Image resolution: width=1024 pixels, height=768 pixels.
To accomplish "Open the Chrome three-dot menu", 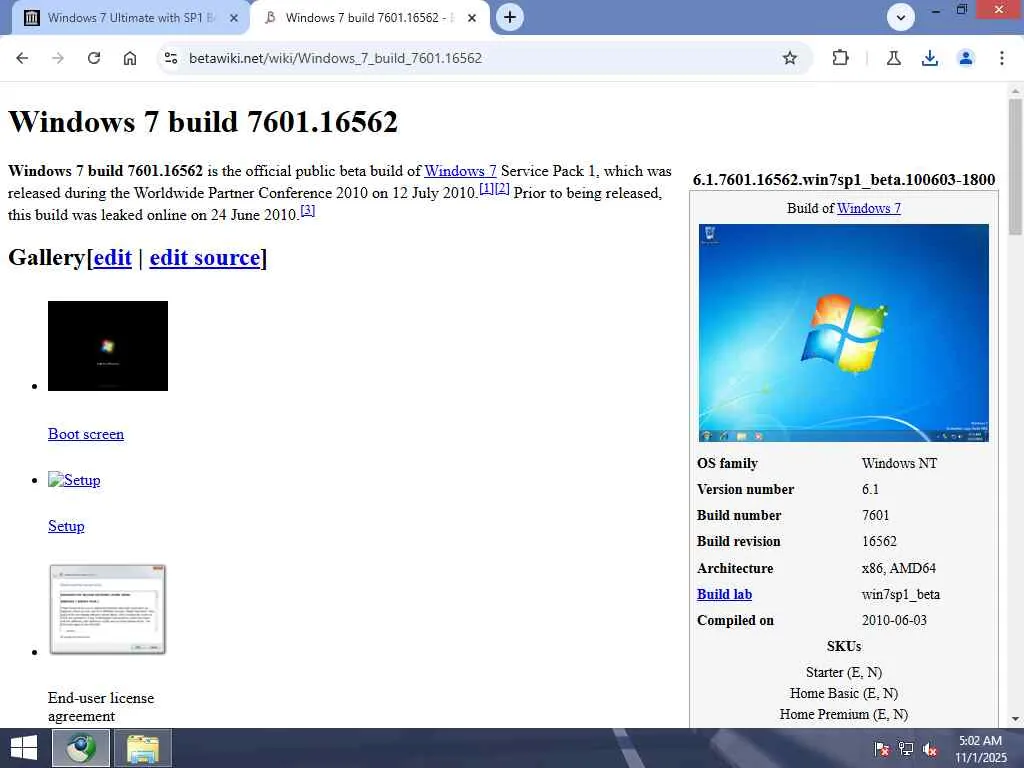I will click(1002, 58).
